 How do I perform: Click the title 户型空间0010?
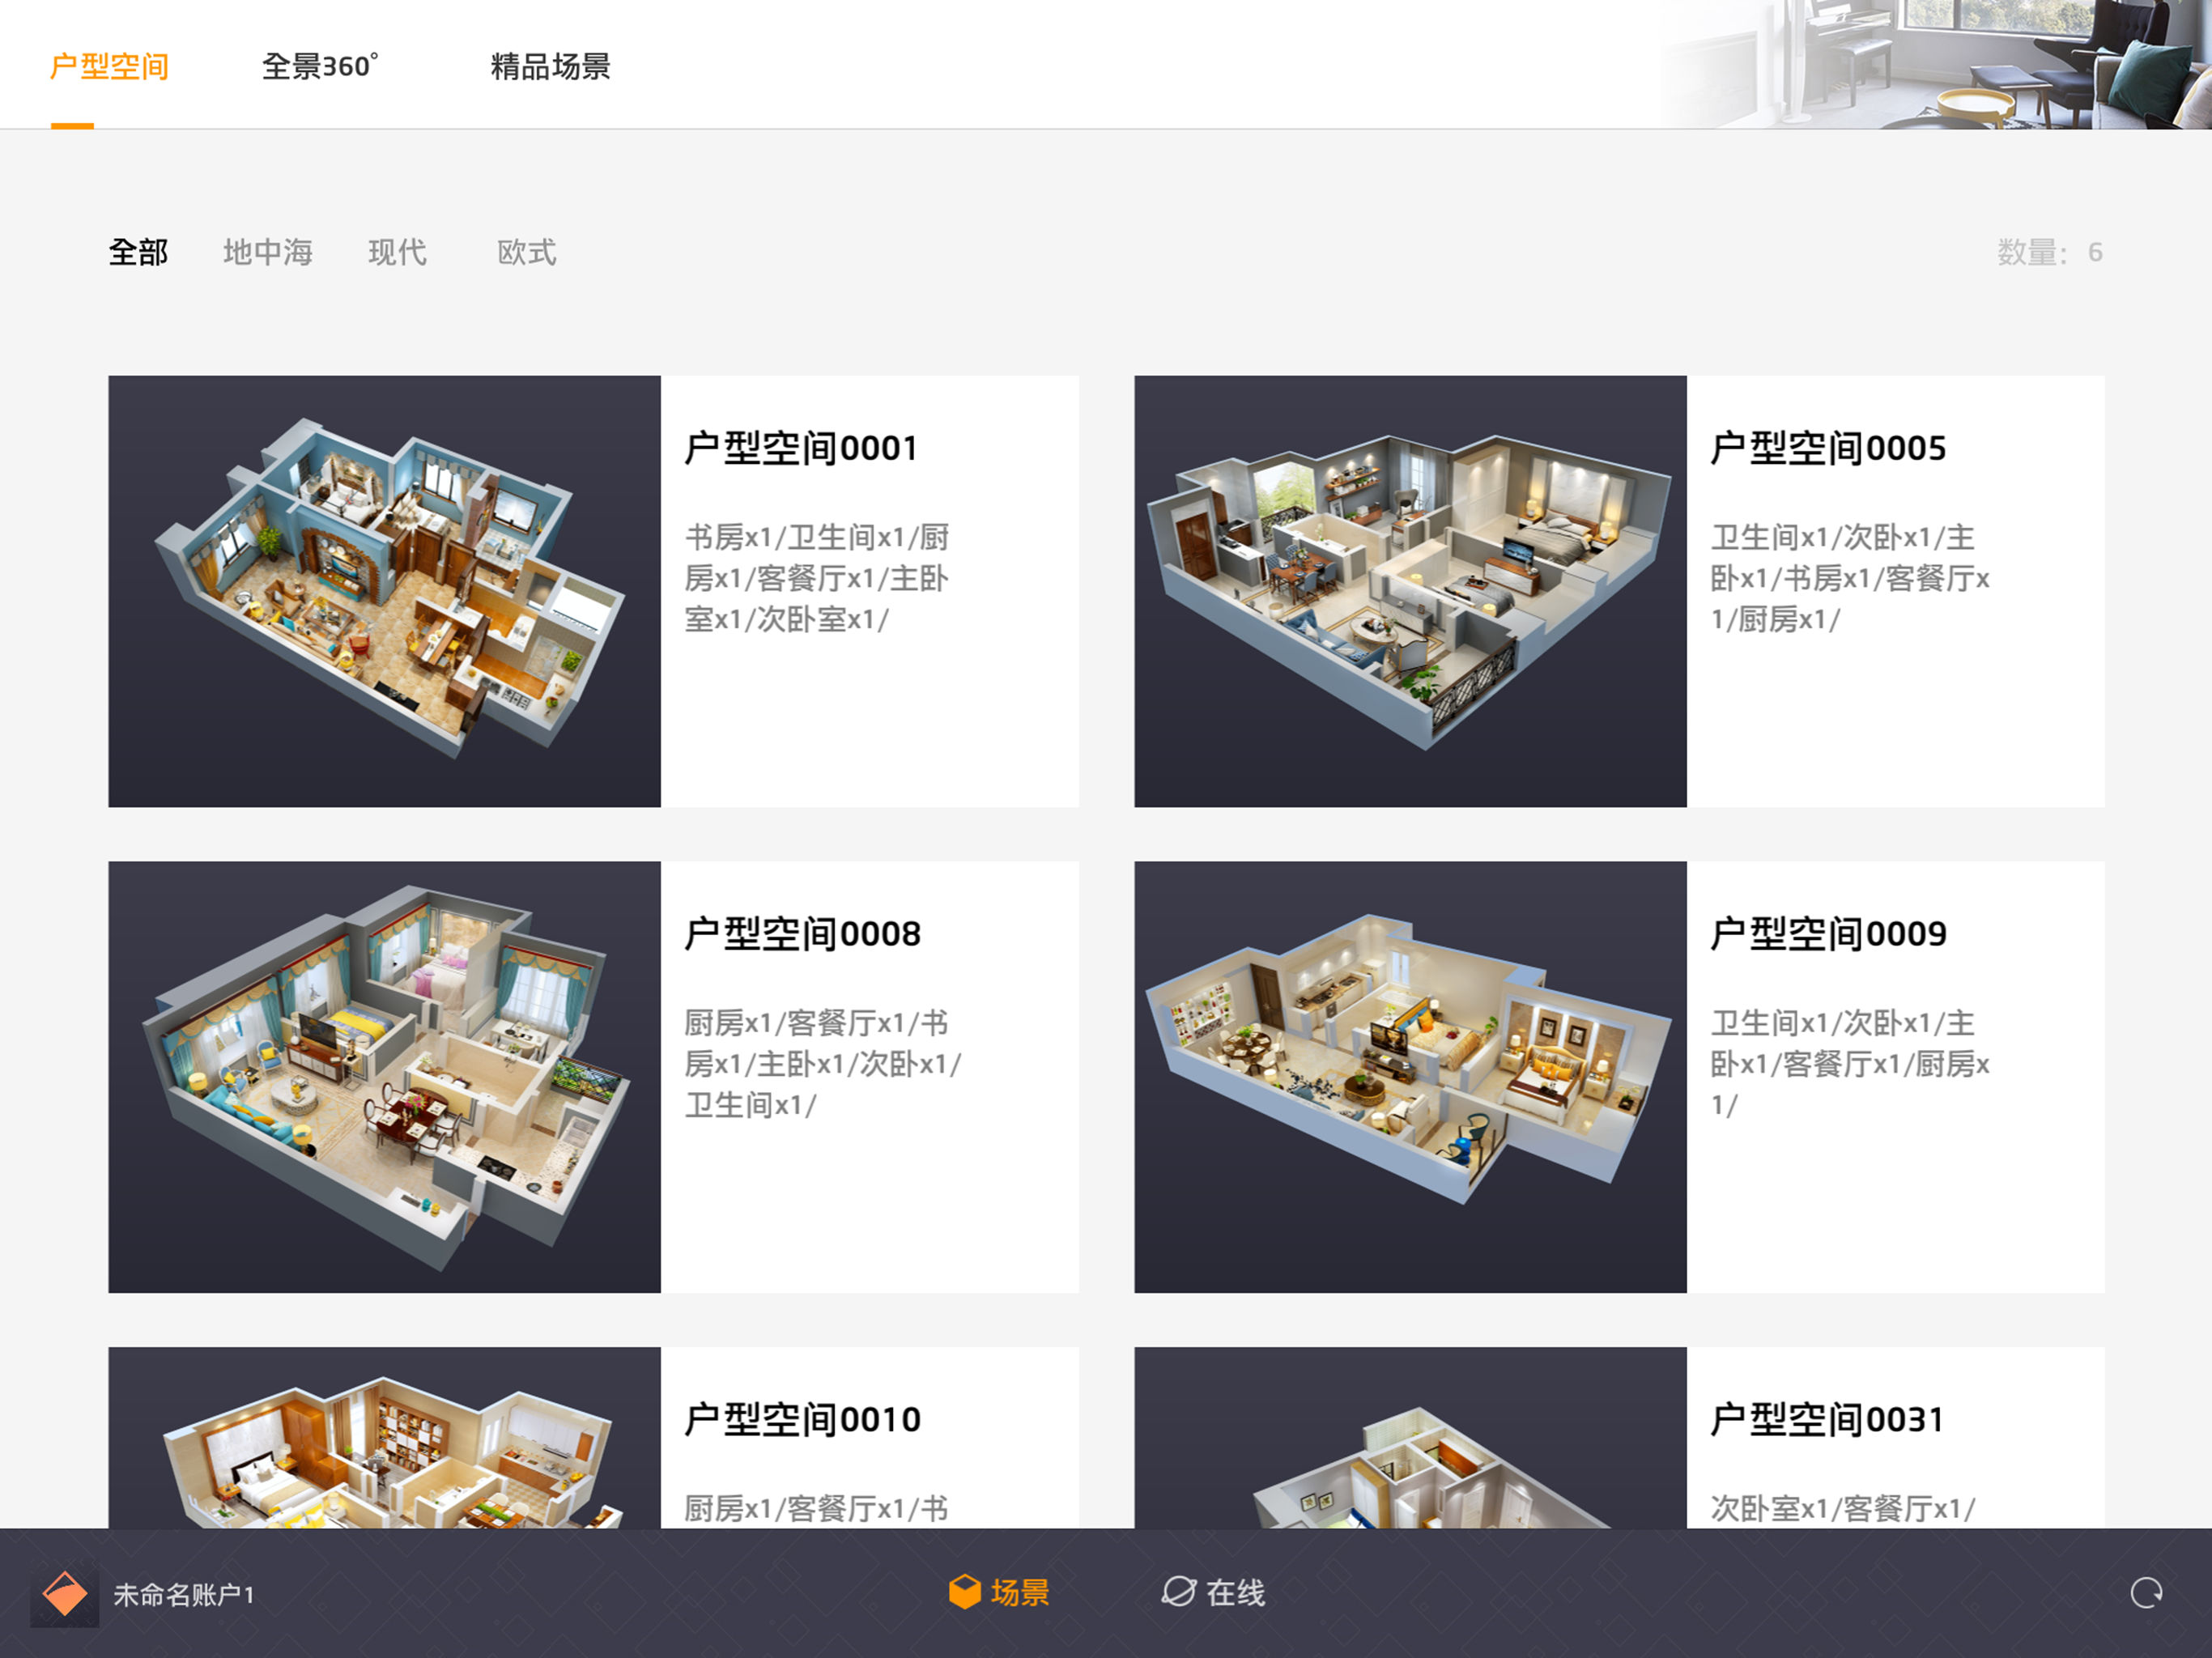coord(802,1420)
